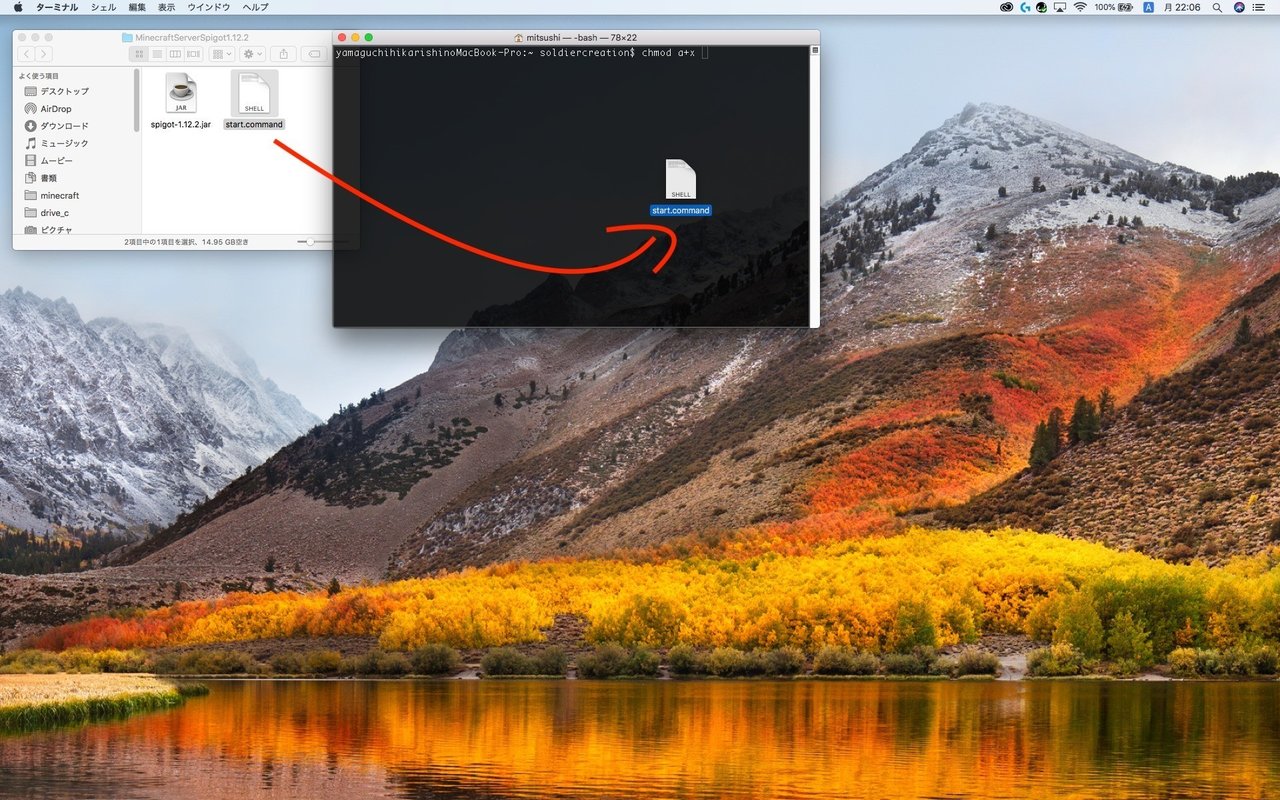Open the 編集 menu
Image resolution: width=1280 pixels, height=800 pixels.
point(137,7)
